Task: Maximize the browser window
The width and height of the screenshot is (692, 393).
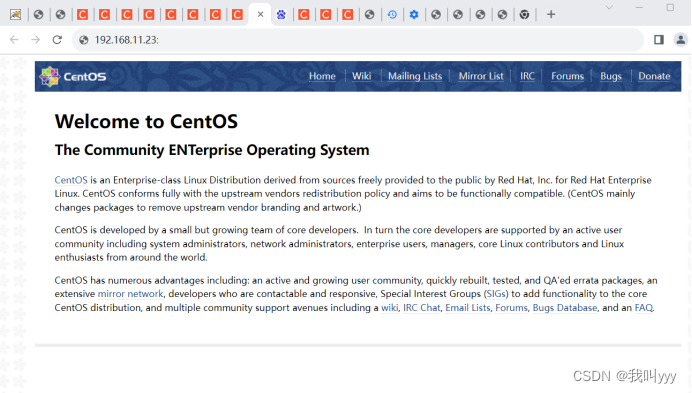Action: pos(670,8)
